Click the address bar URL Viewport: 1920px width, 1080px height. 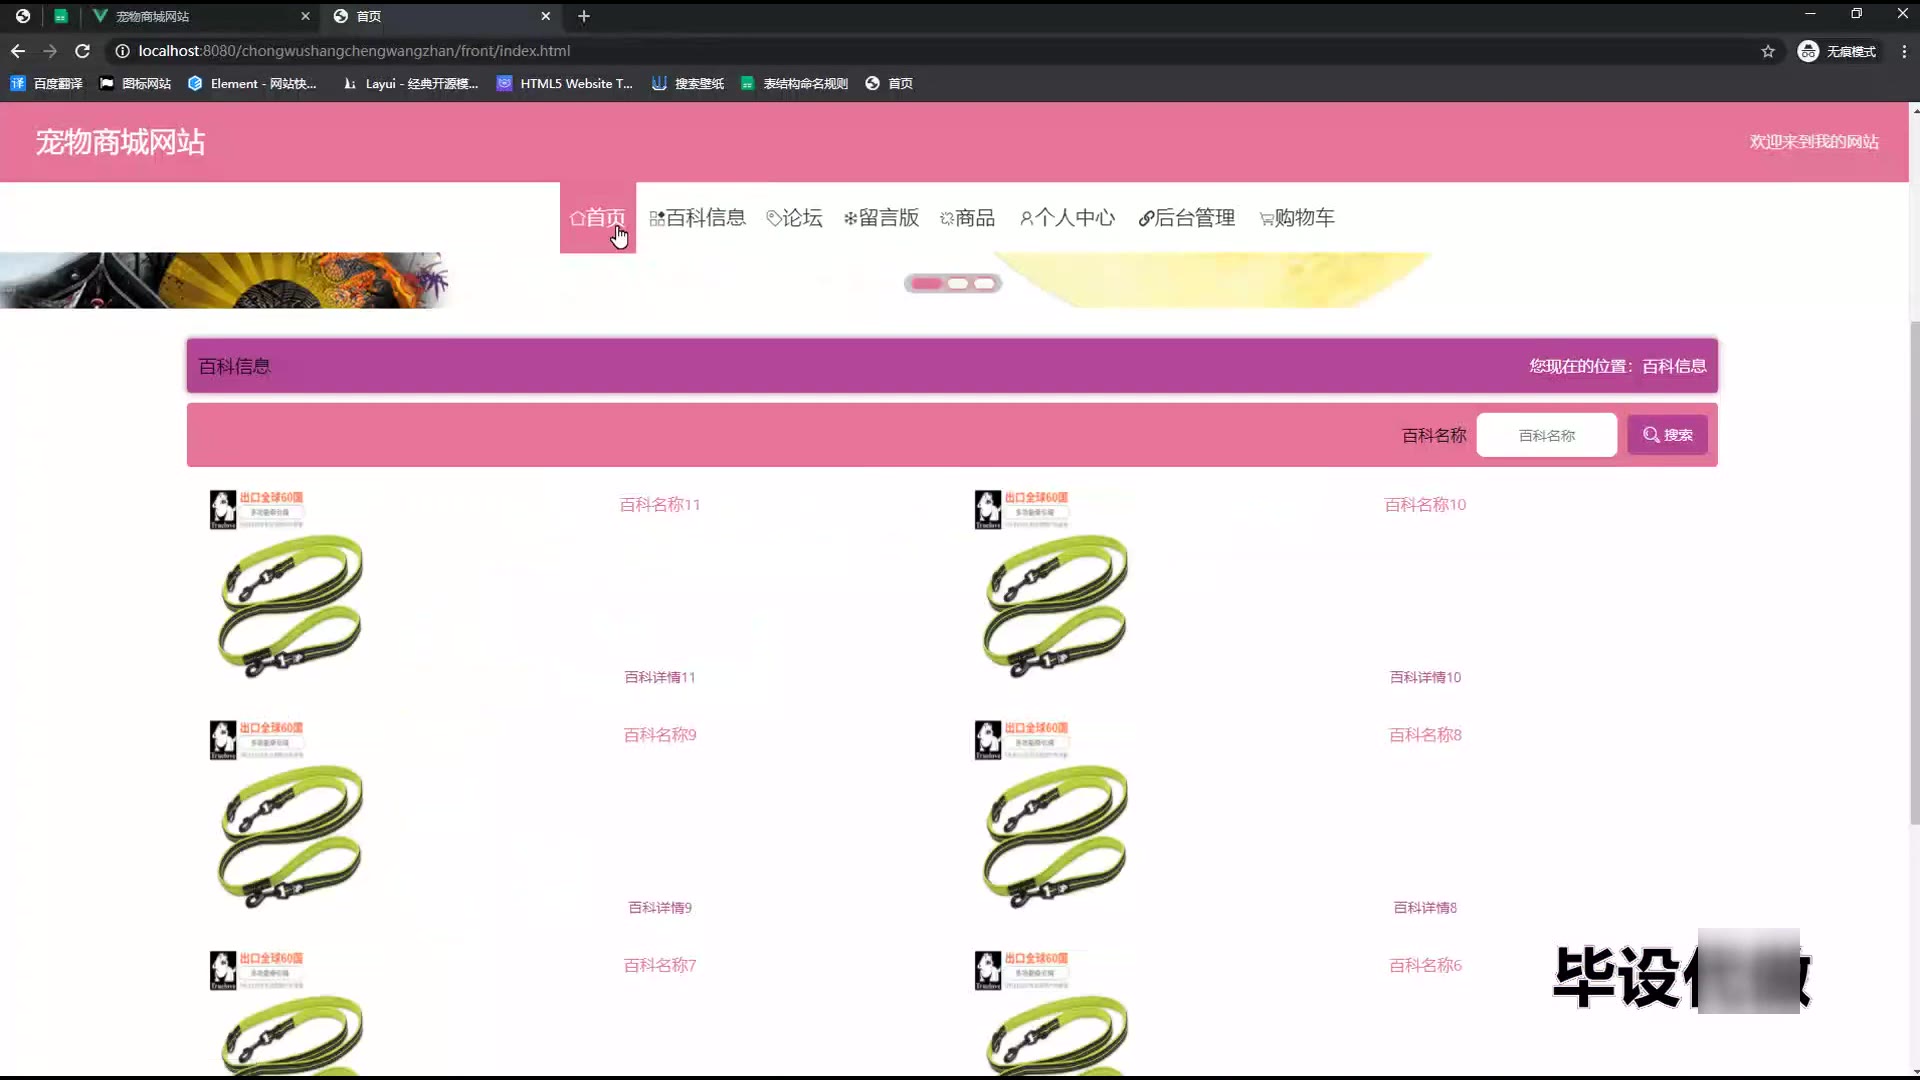[x=354, y=51]
